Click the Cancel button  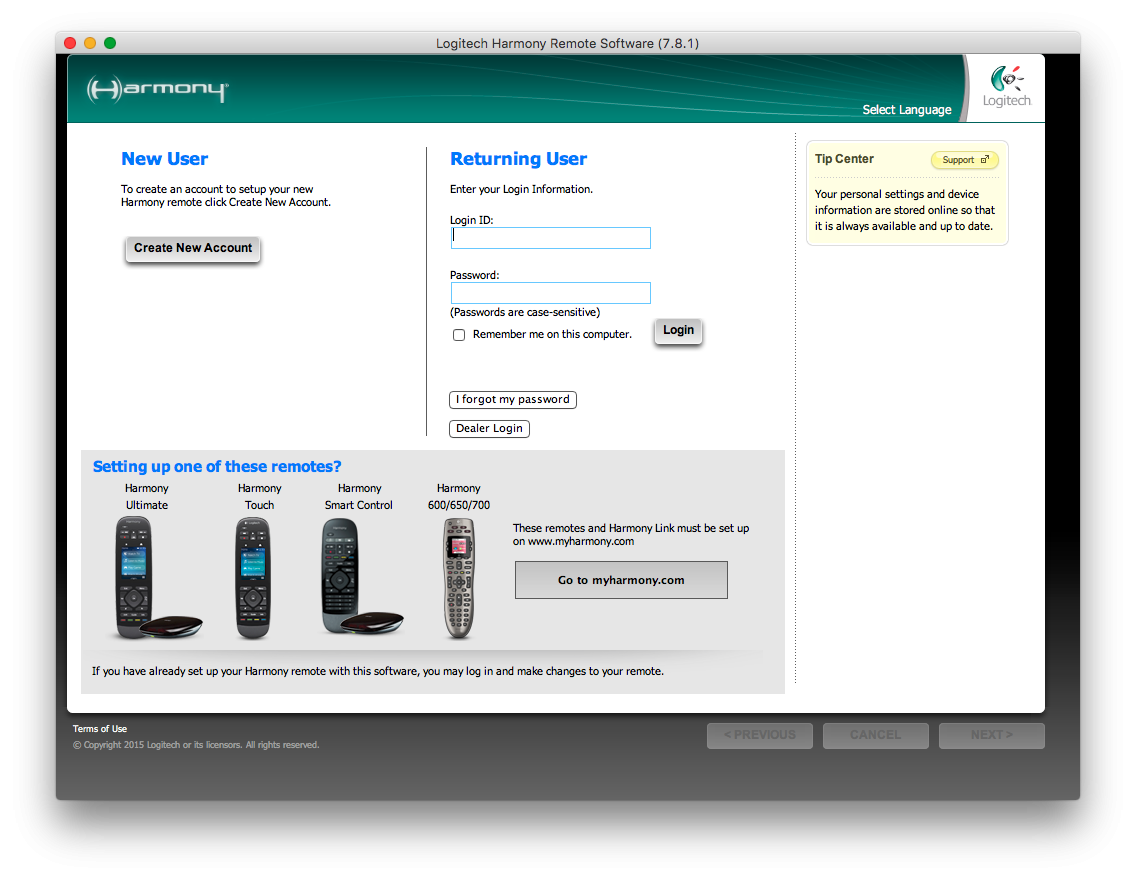[876, 735]
